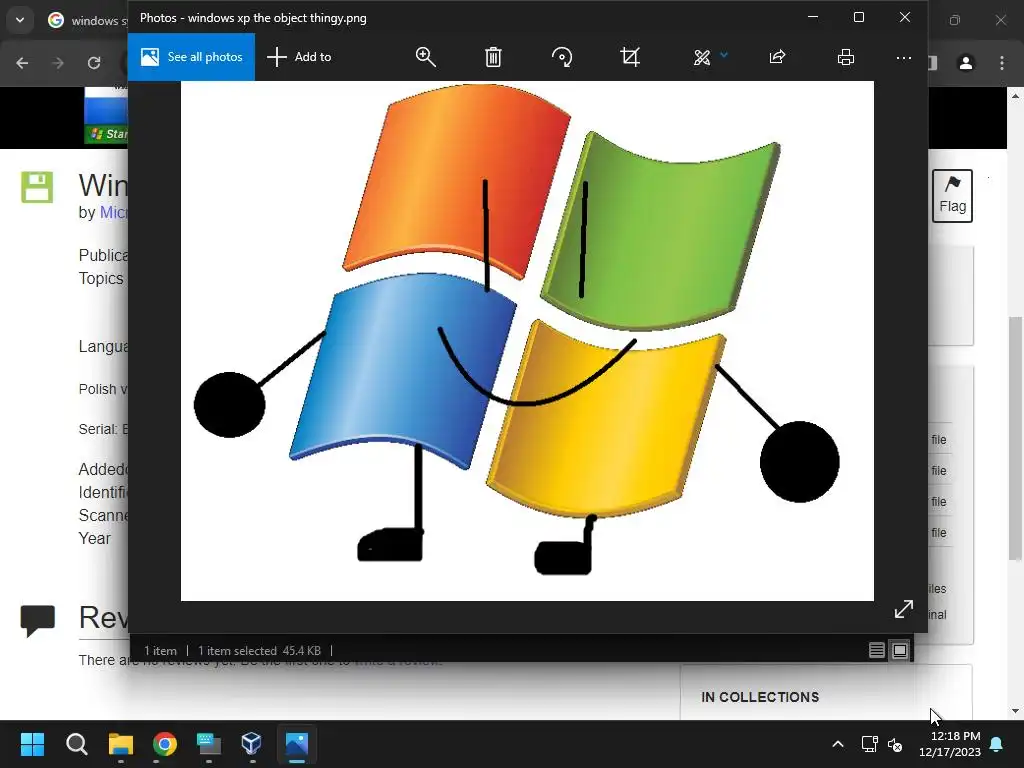This screenshot has width=1024, height=768.
Task: Open Chrome three-dot menu
Action: coord(1002,63)
